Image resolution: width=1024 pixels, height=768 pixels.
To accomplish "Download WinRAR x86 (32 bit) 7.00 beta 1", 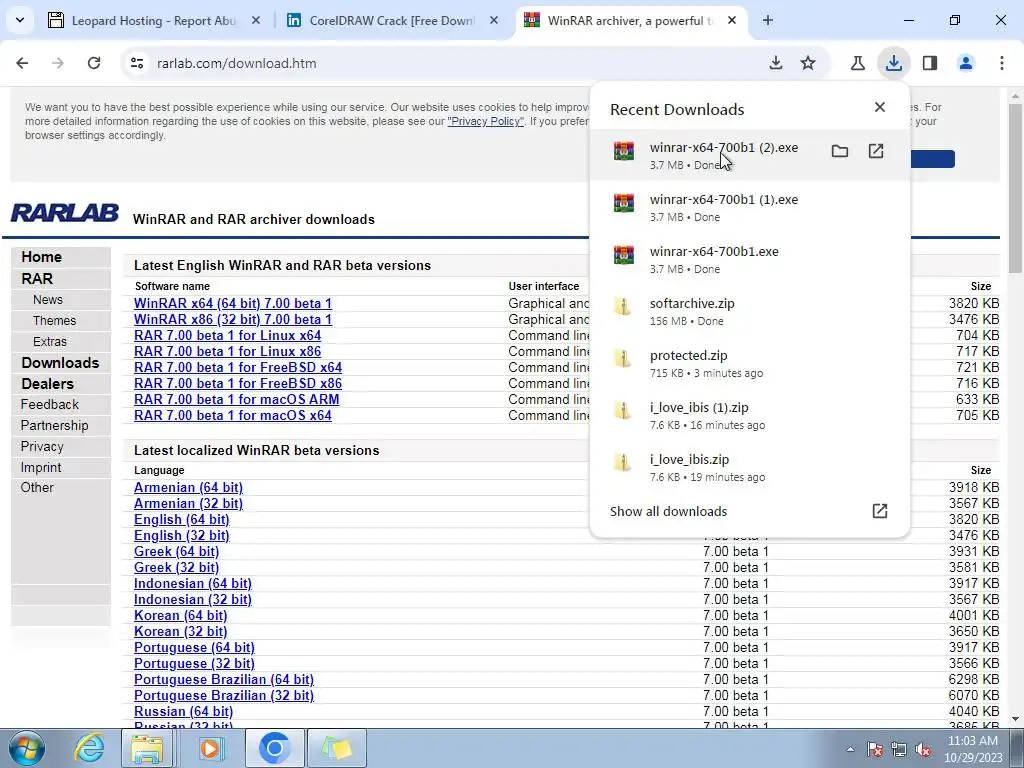I will pyautogui.click(x=232, y=319).
